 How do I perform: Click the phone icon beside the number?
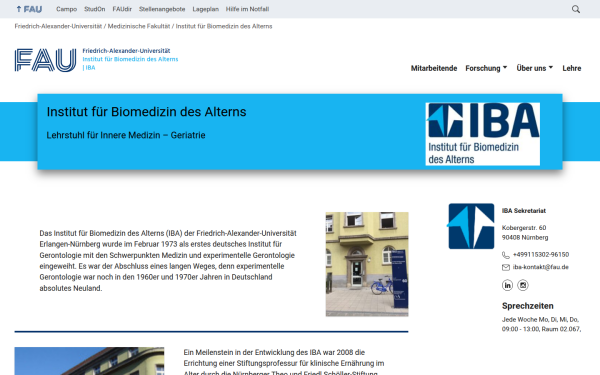(x=505, y=255)
